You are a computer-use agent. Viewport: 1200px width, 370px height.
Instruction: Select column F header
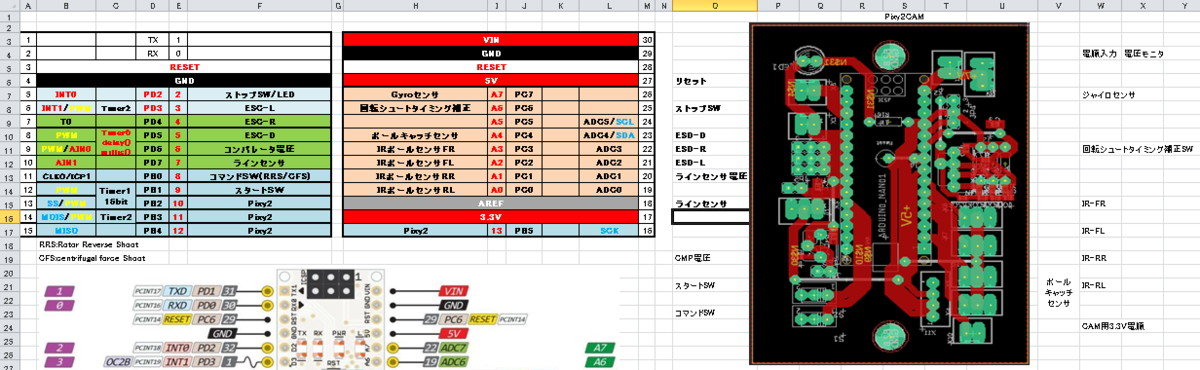pyautogui.click(x=258, y=6)
